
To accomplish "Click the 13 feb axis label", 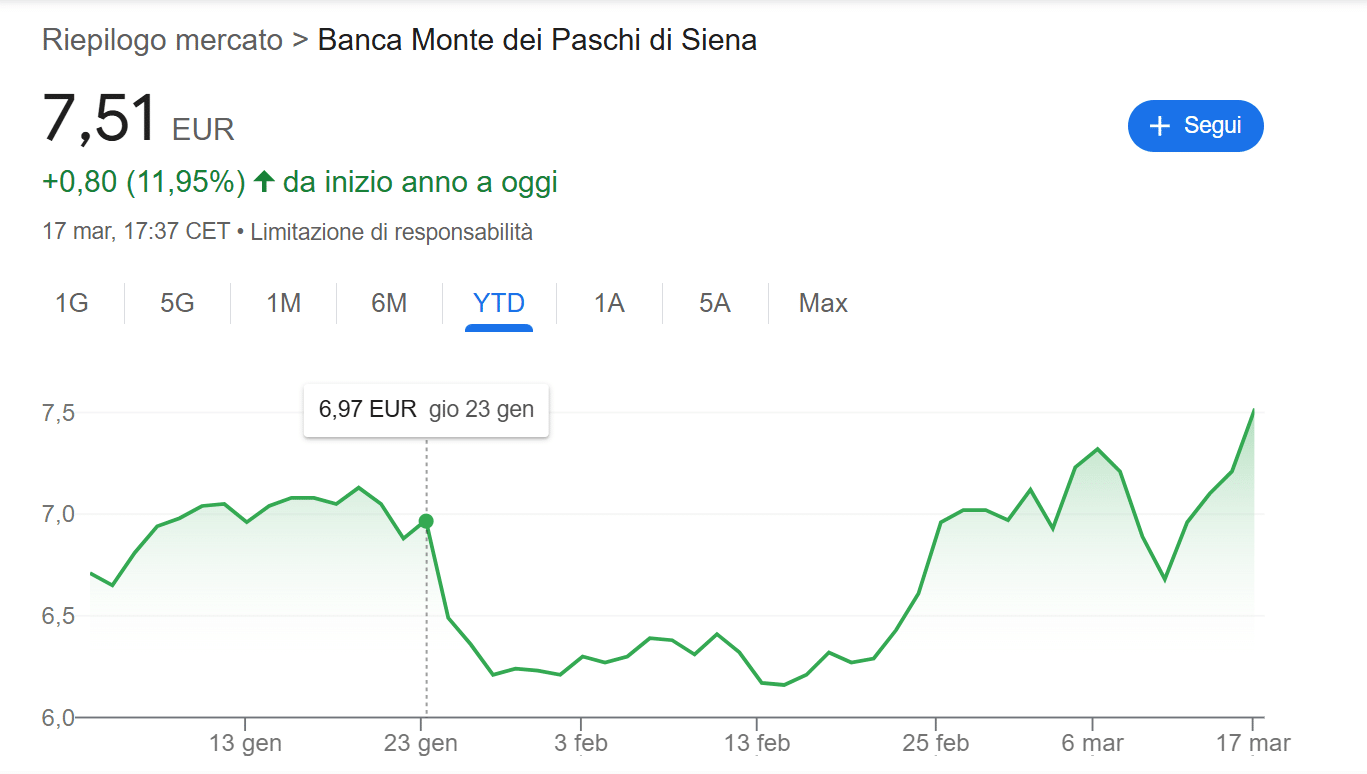I will 757,743.
